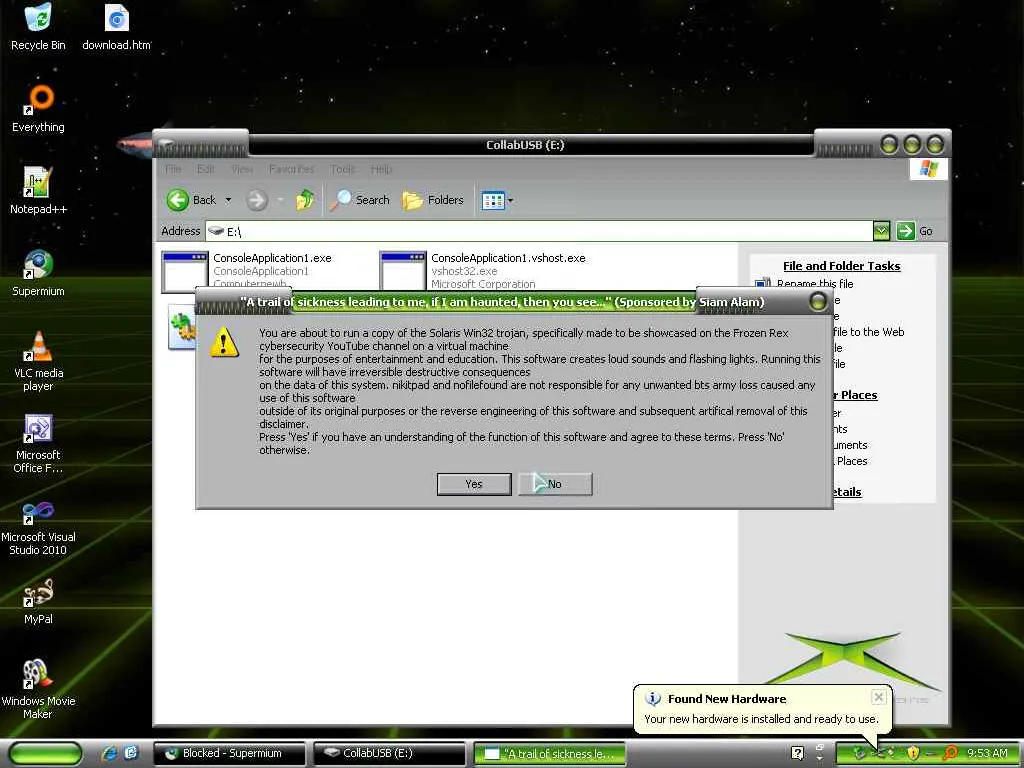Click the 'File and Folder Tasks' heading

841,266
